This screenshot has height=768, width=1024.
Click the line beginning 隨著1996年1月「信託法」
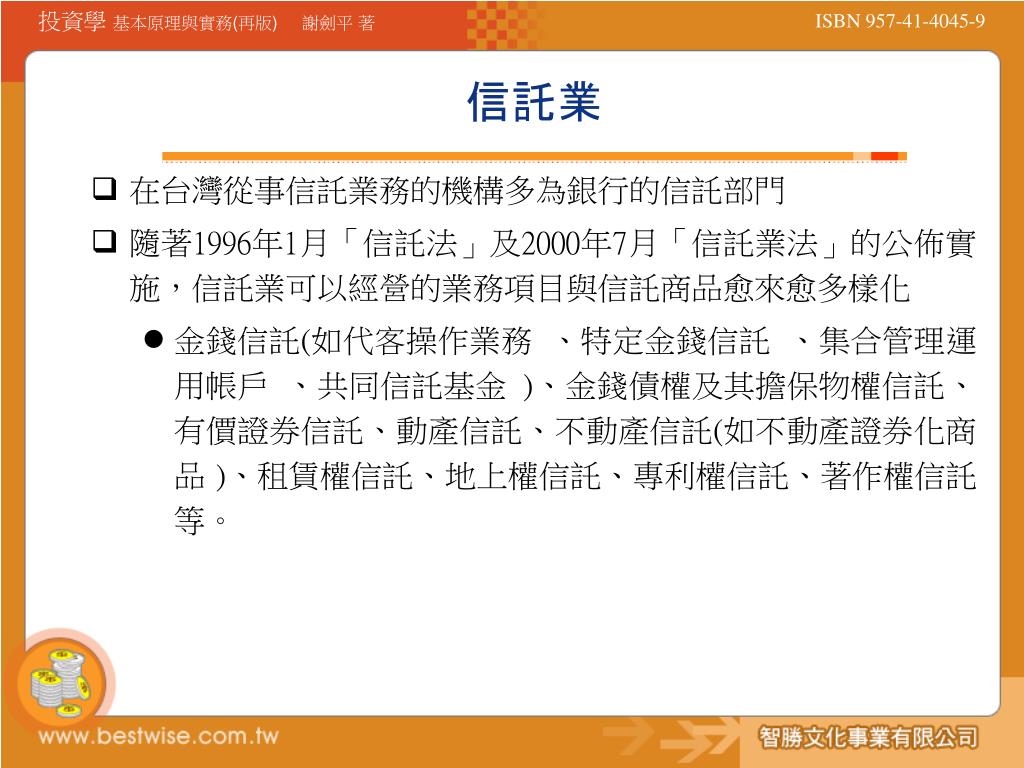tap(552, 244)
